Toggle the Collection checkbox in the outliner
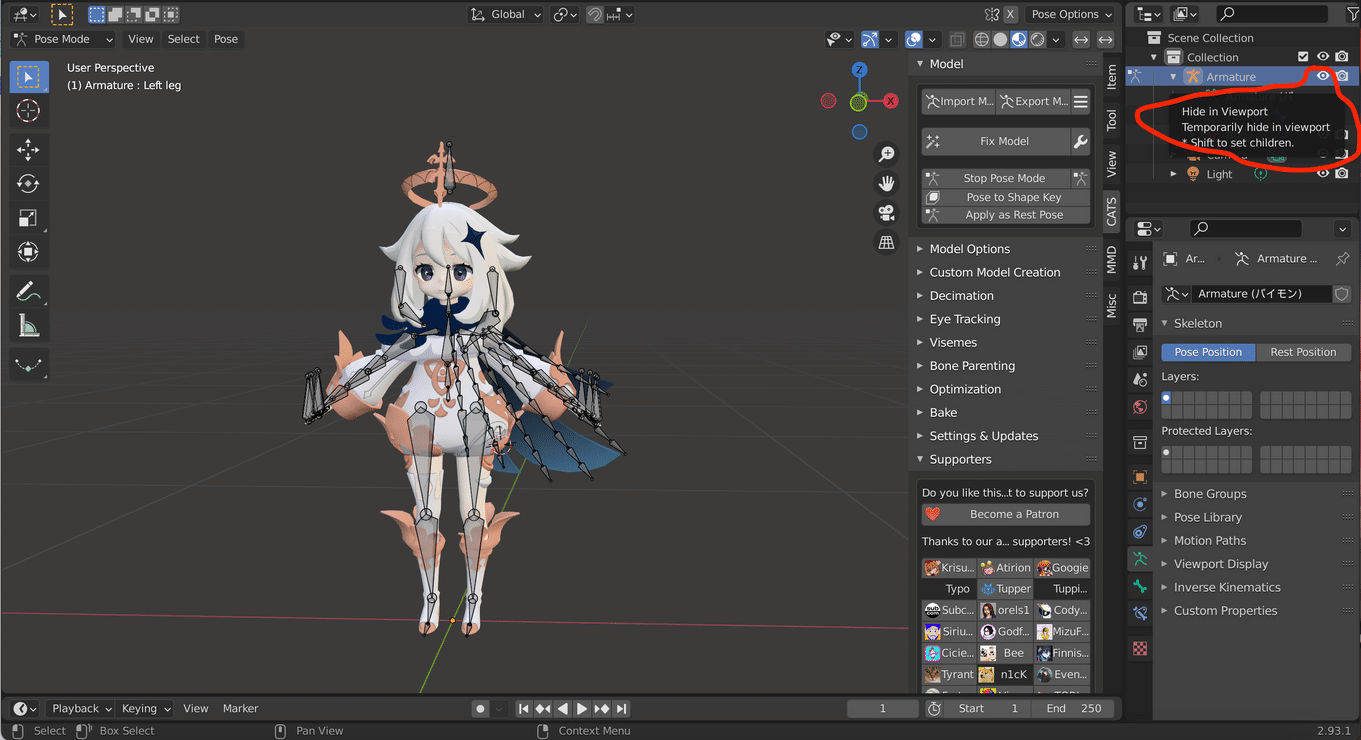Screen dimensions: 1361x740 pos(1301,56)
